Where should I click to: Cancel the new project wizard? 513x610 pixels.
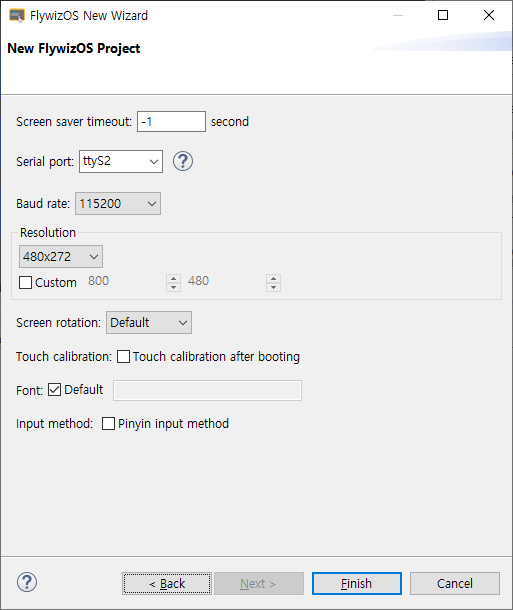click(x=455, y=584)
